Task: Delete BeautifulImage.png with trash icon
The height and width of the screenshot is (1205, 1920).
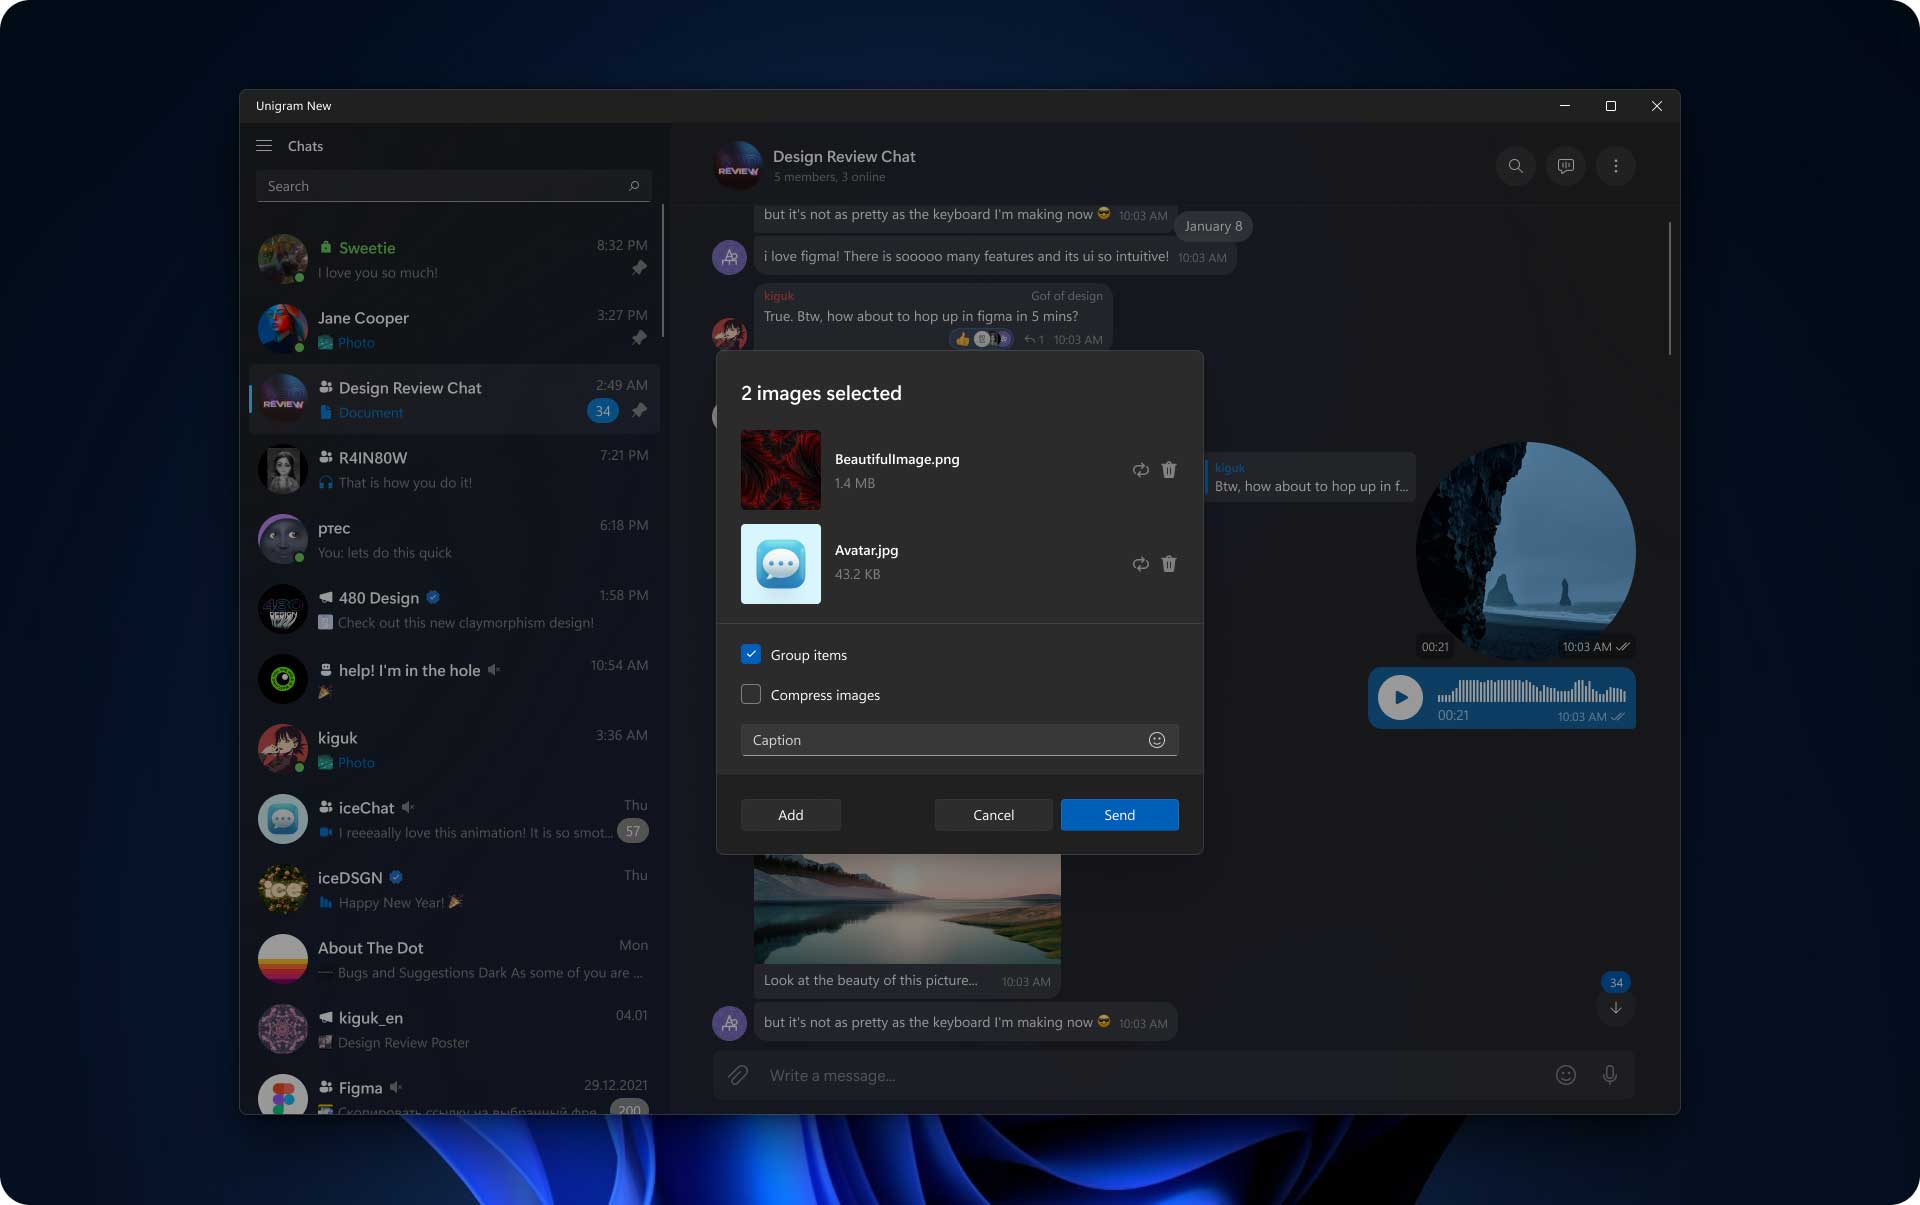Action: (x=1169, y=470)
